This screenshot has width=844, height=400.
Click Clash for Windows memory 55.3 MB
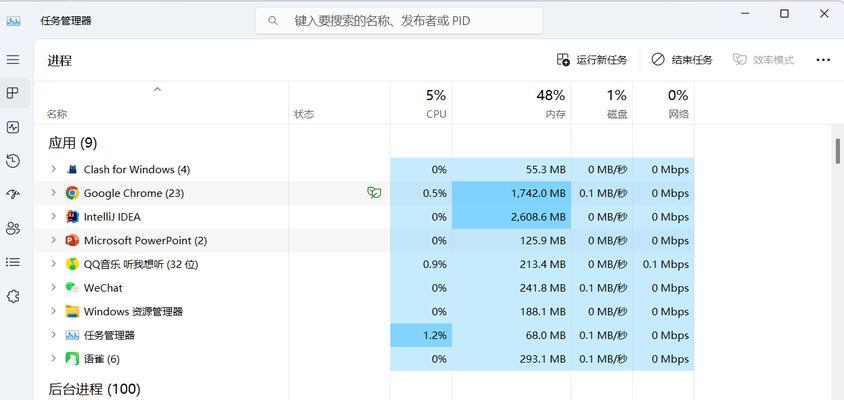pos(546,170)
